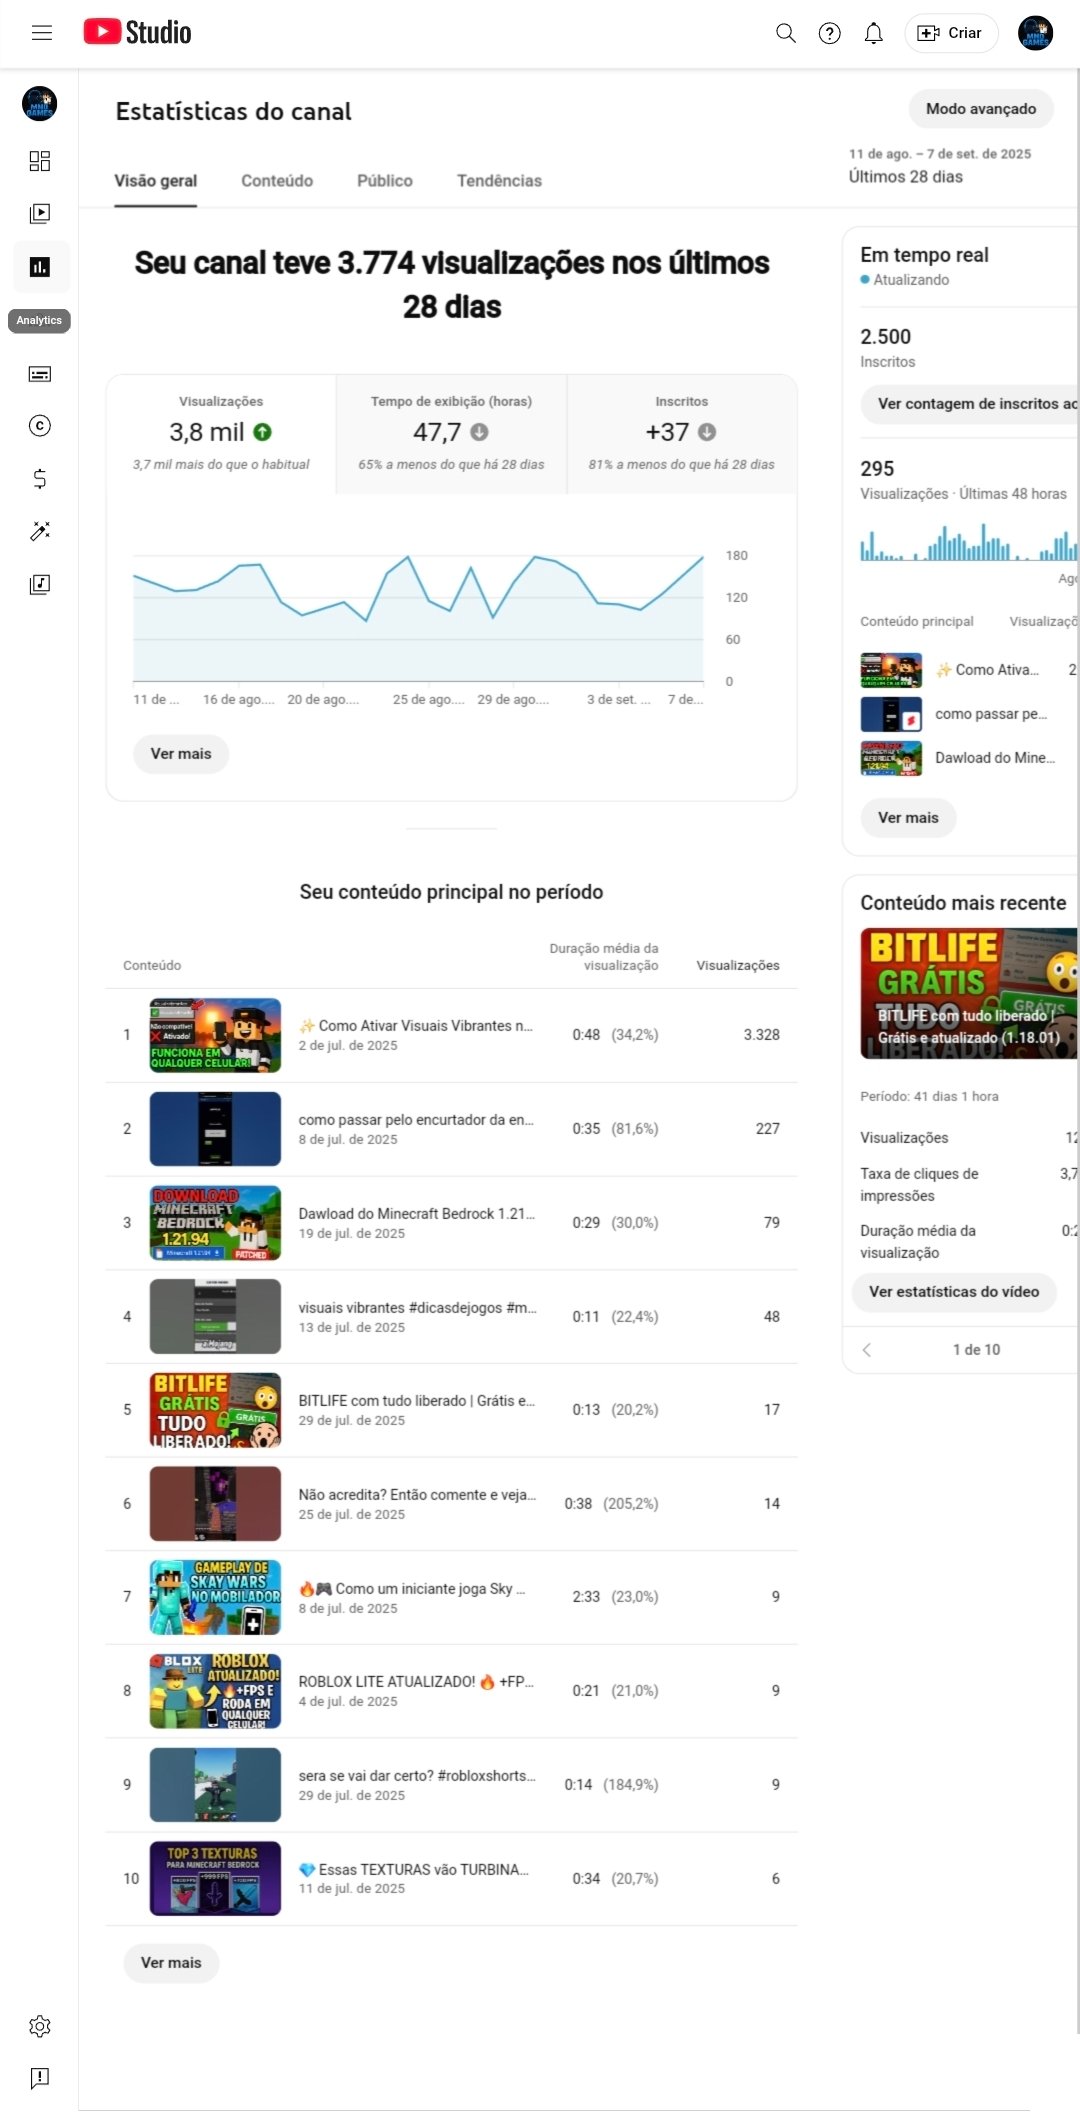Open the Dashboard sidebar icon
The image size is (1080, 2113).
(x=40, y=161)
